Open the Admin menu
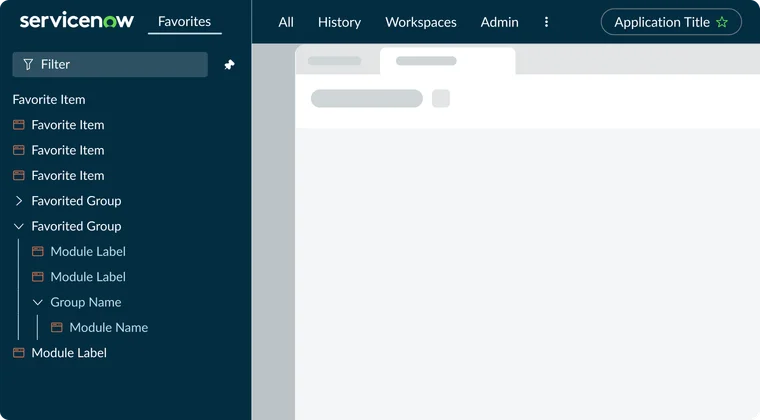The image size is (760, 420). pos(499,22)
